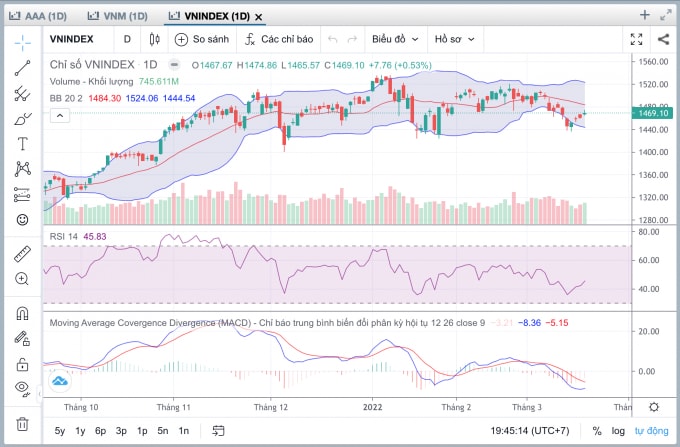Choose the brush drawing tool
Image resolution: width=680 pixels, height=447 pixels.
(23, 118)
